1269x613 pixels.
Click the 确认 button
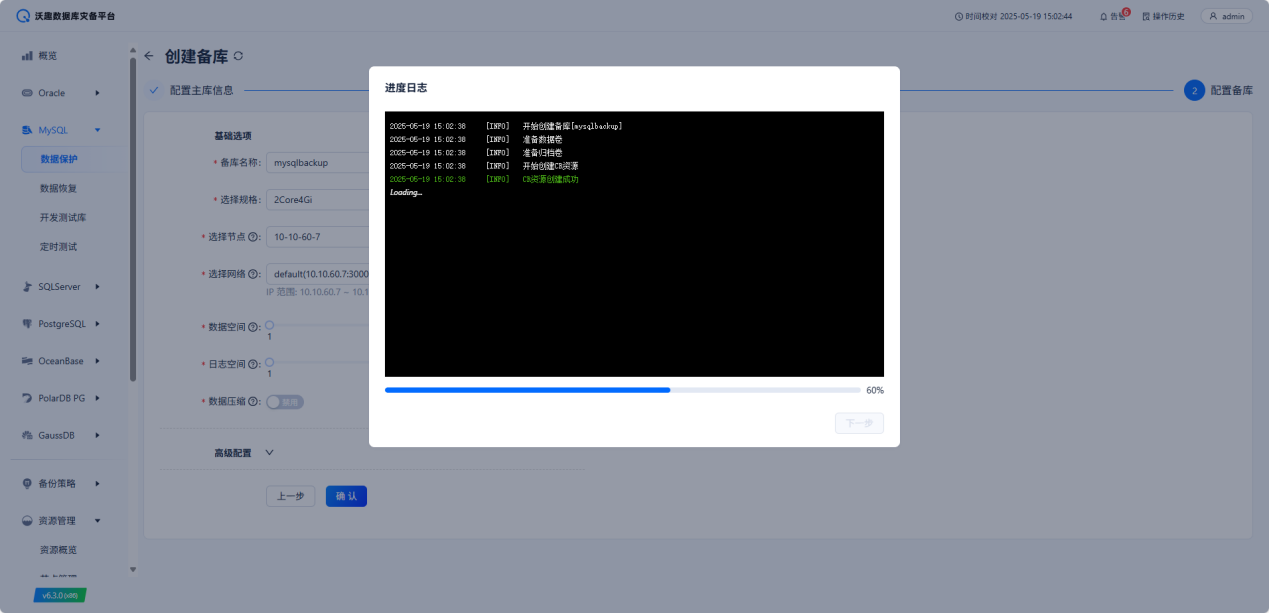click(x=346, y=496)
